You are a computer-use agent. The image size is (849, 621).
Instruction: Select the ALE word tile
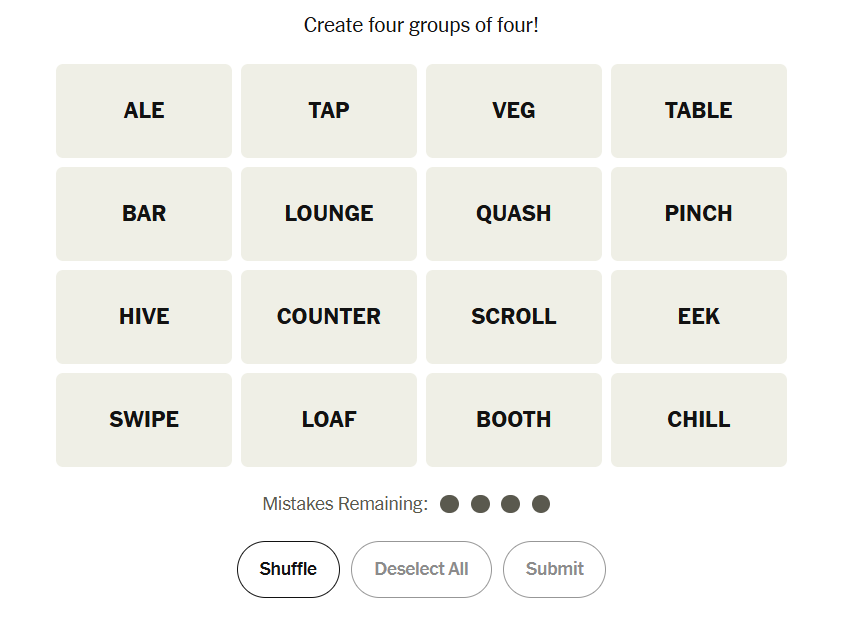tap(144, 111)
